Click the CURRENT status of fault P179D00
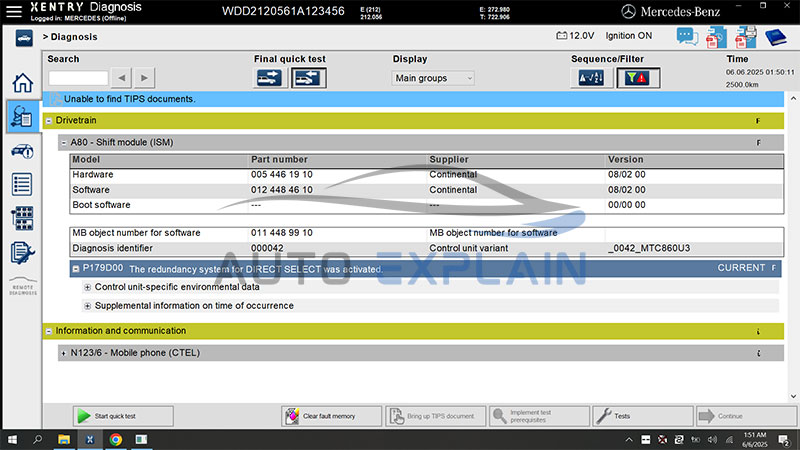The height and width of the screenshot is (450, 800). point(741,268)
